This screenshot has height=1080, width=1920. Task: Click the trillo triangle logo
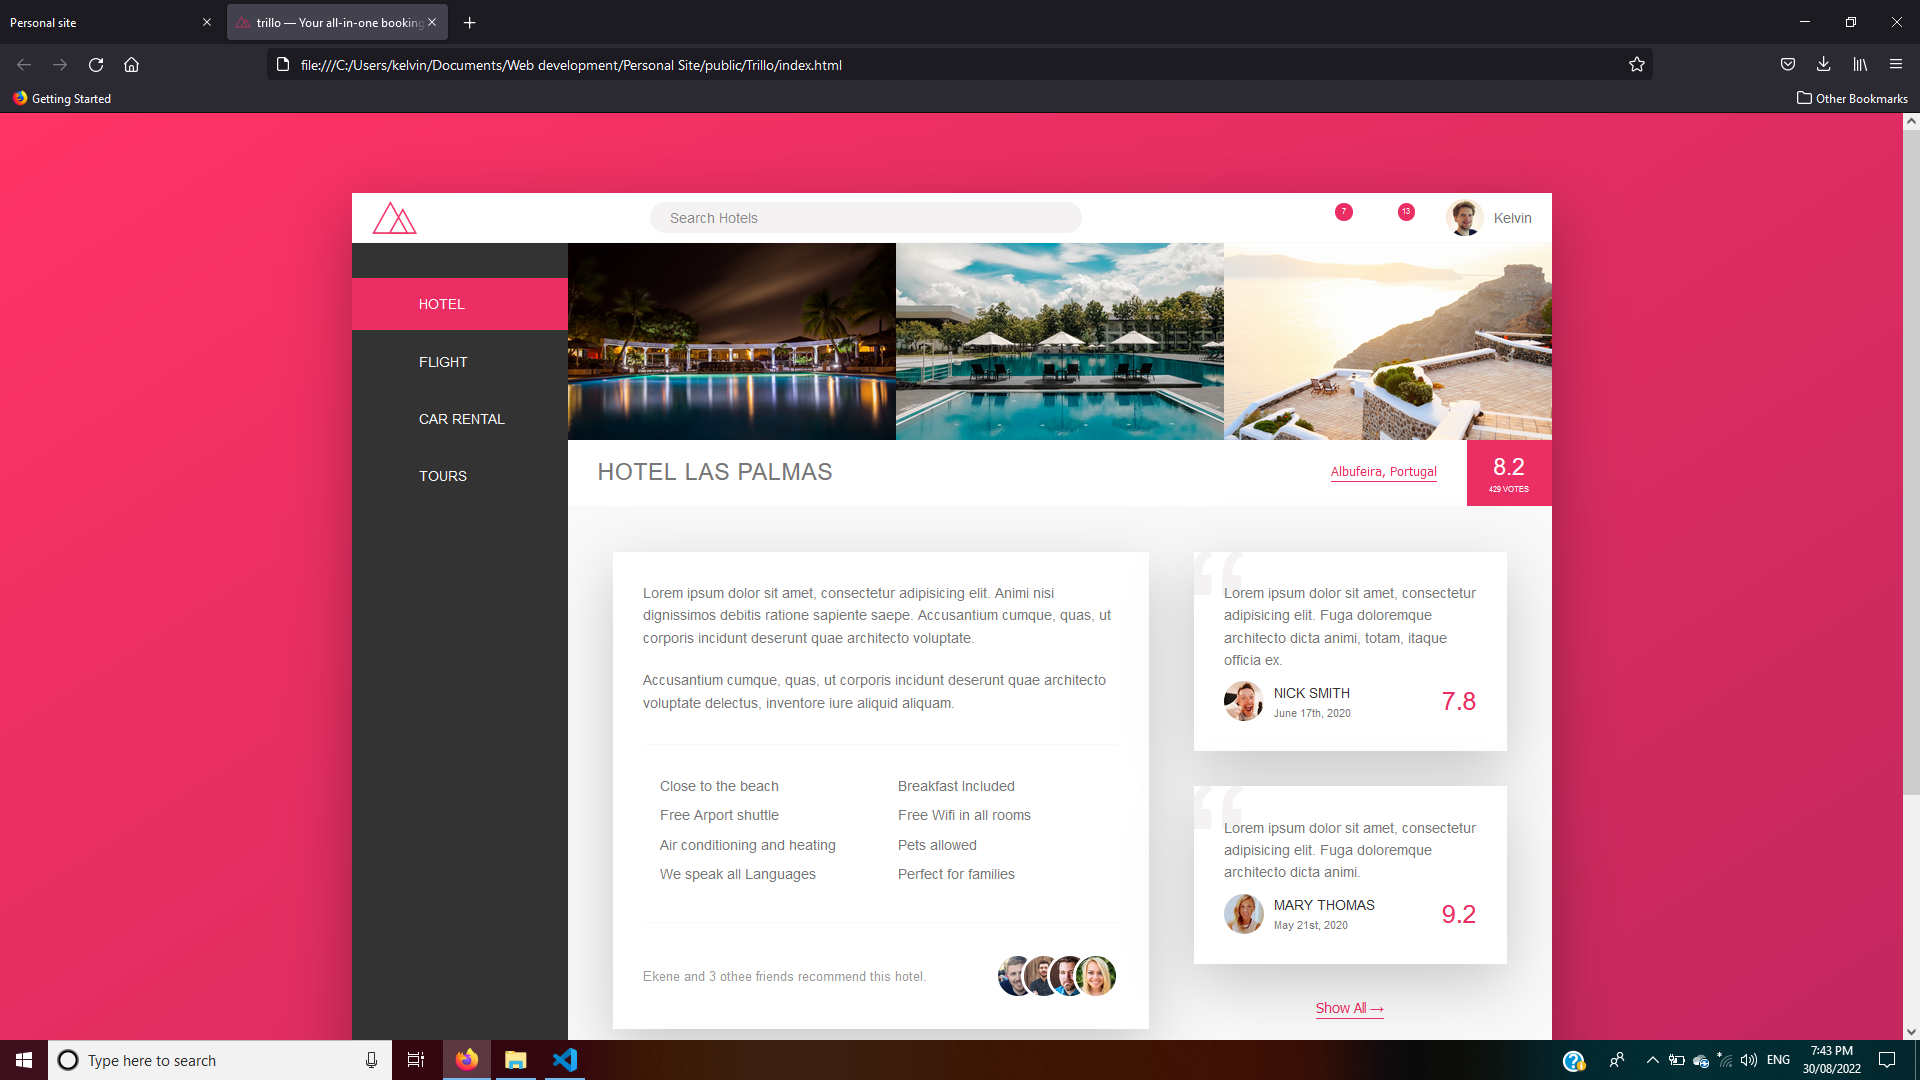tap(394, 218)
